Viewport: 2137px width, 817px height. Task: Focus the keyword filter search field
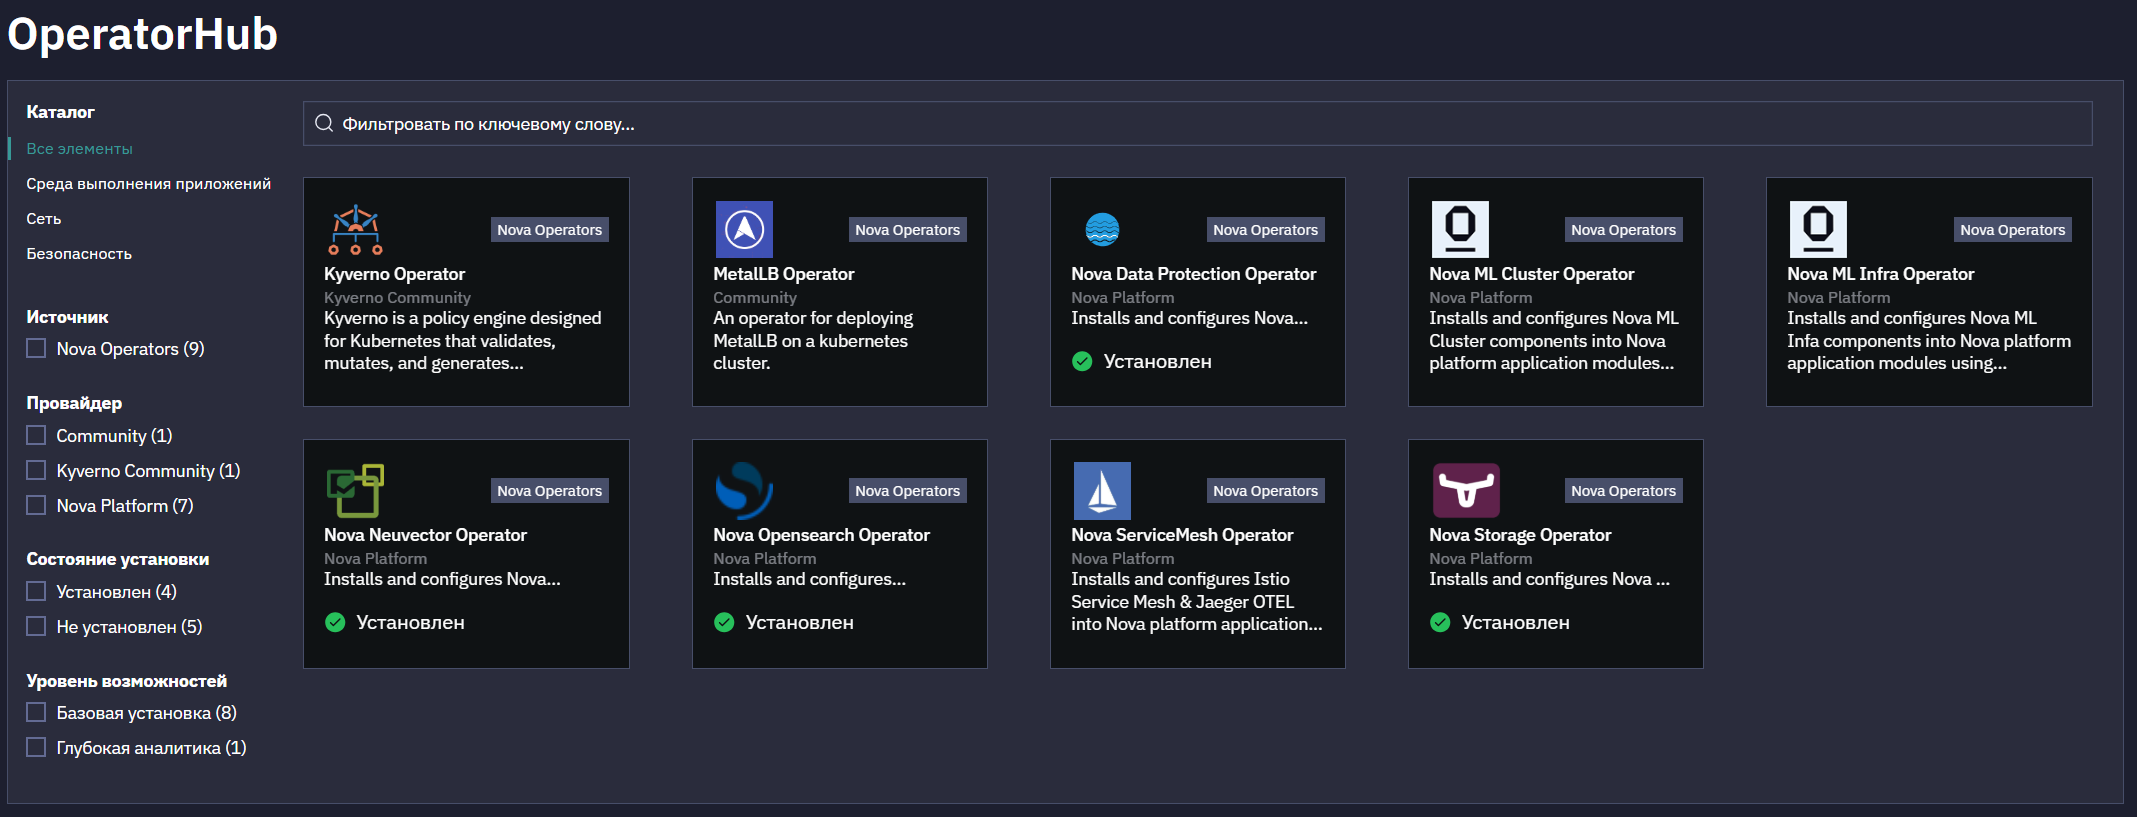(1197, 123)
